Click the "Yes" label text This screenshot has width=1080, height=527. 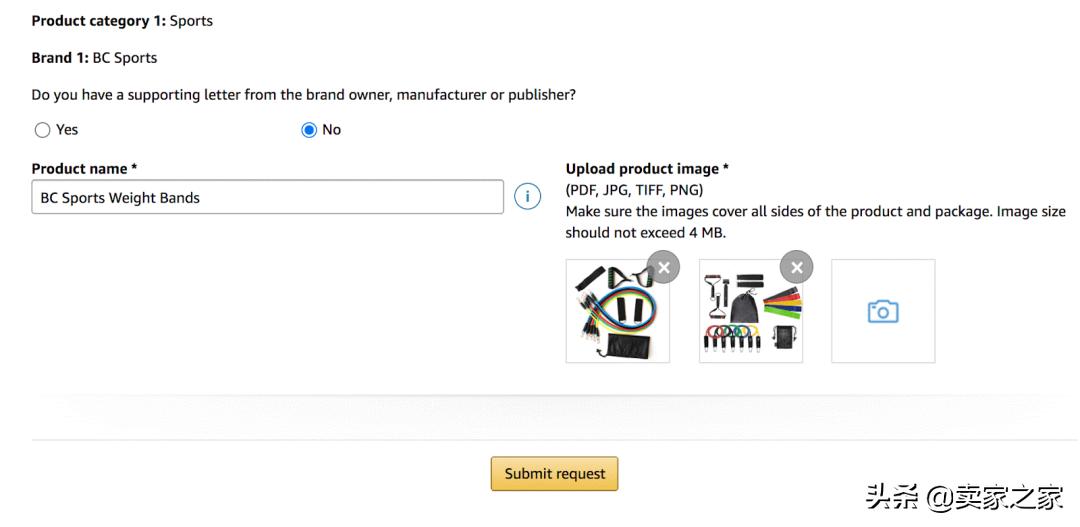tap(67, 130)
